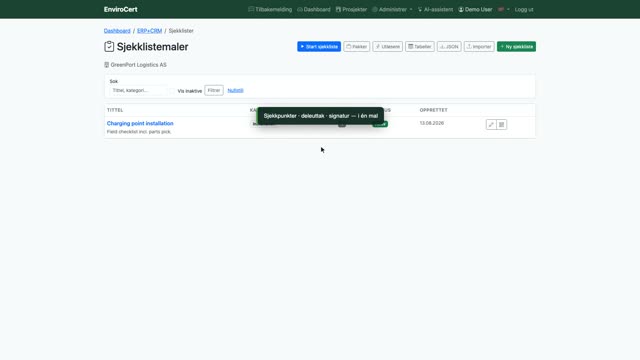
Task: Open Demo User profile
Action: [x=475, y=9]
